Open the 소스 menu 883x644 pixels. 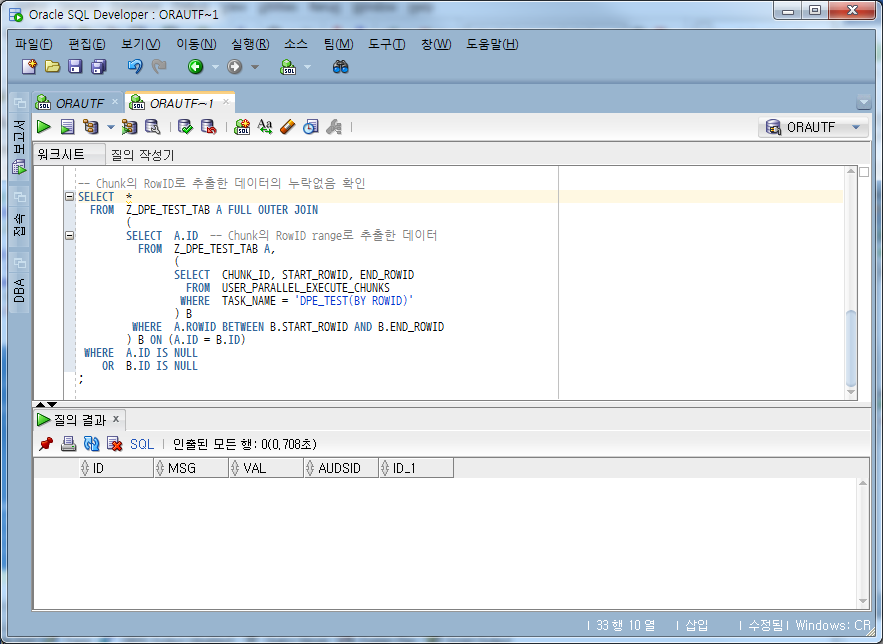coord(296,44)
